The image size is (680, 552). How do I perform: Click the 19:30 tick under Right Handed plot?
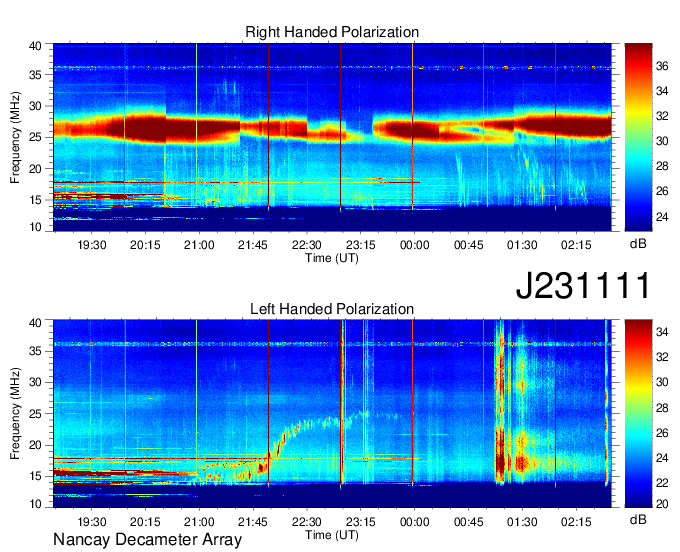[x=92, y=245]
